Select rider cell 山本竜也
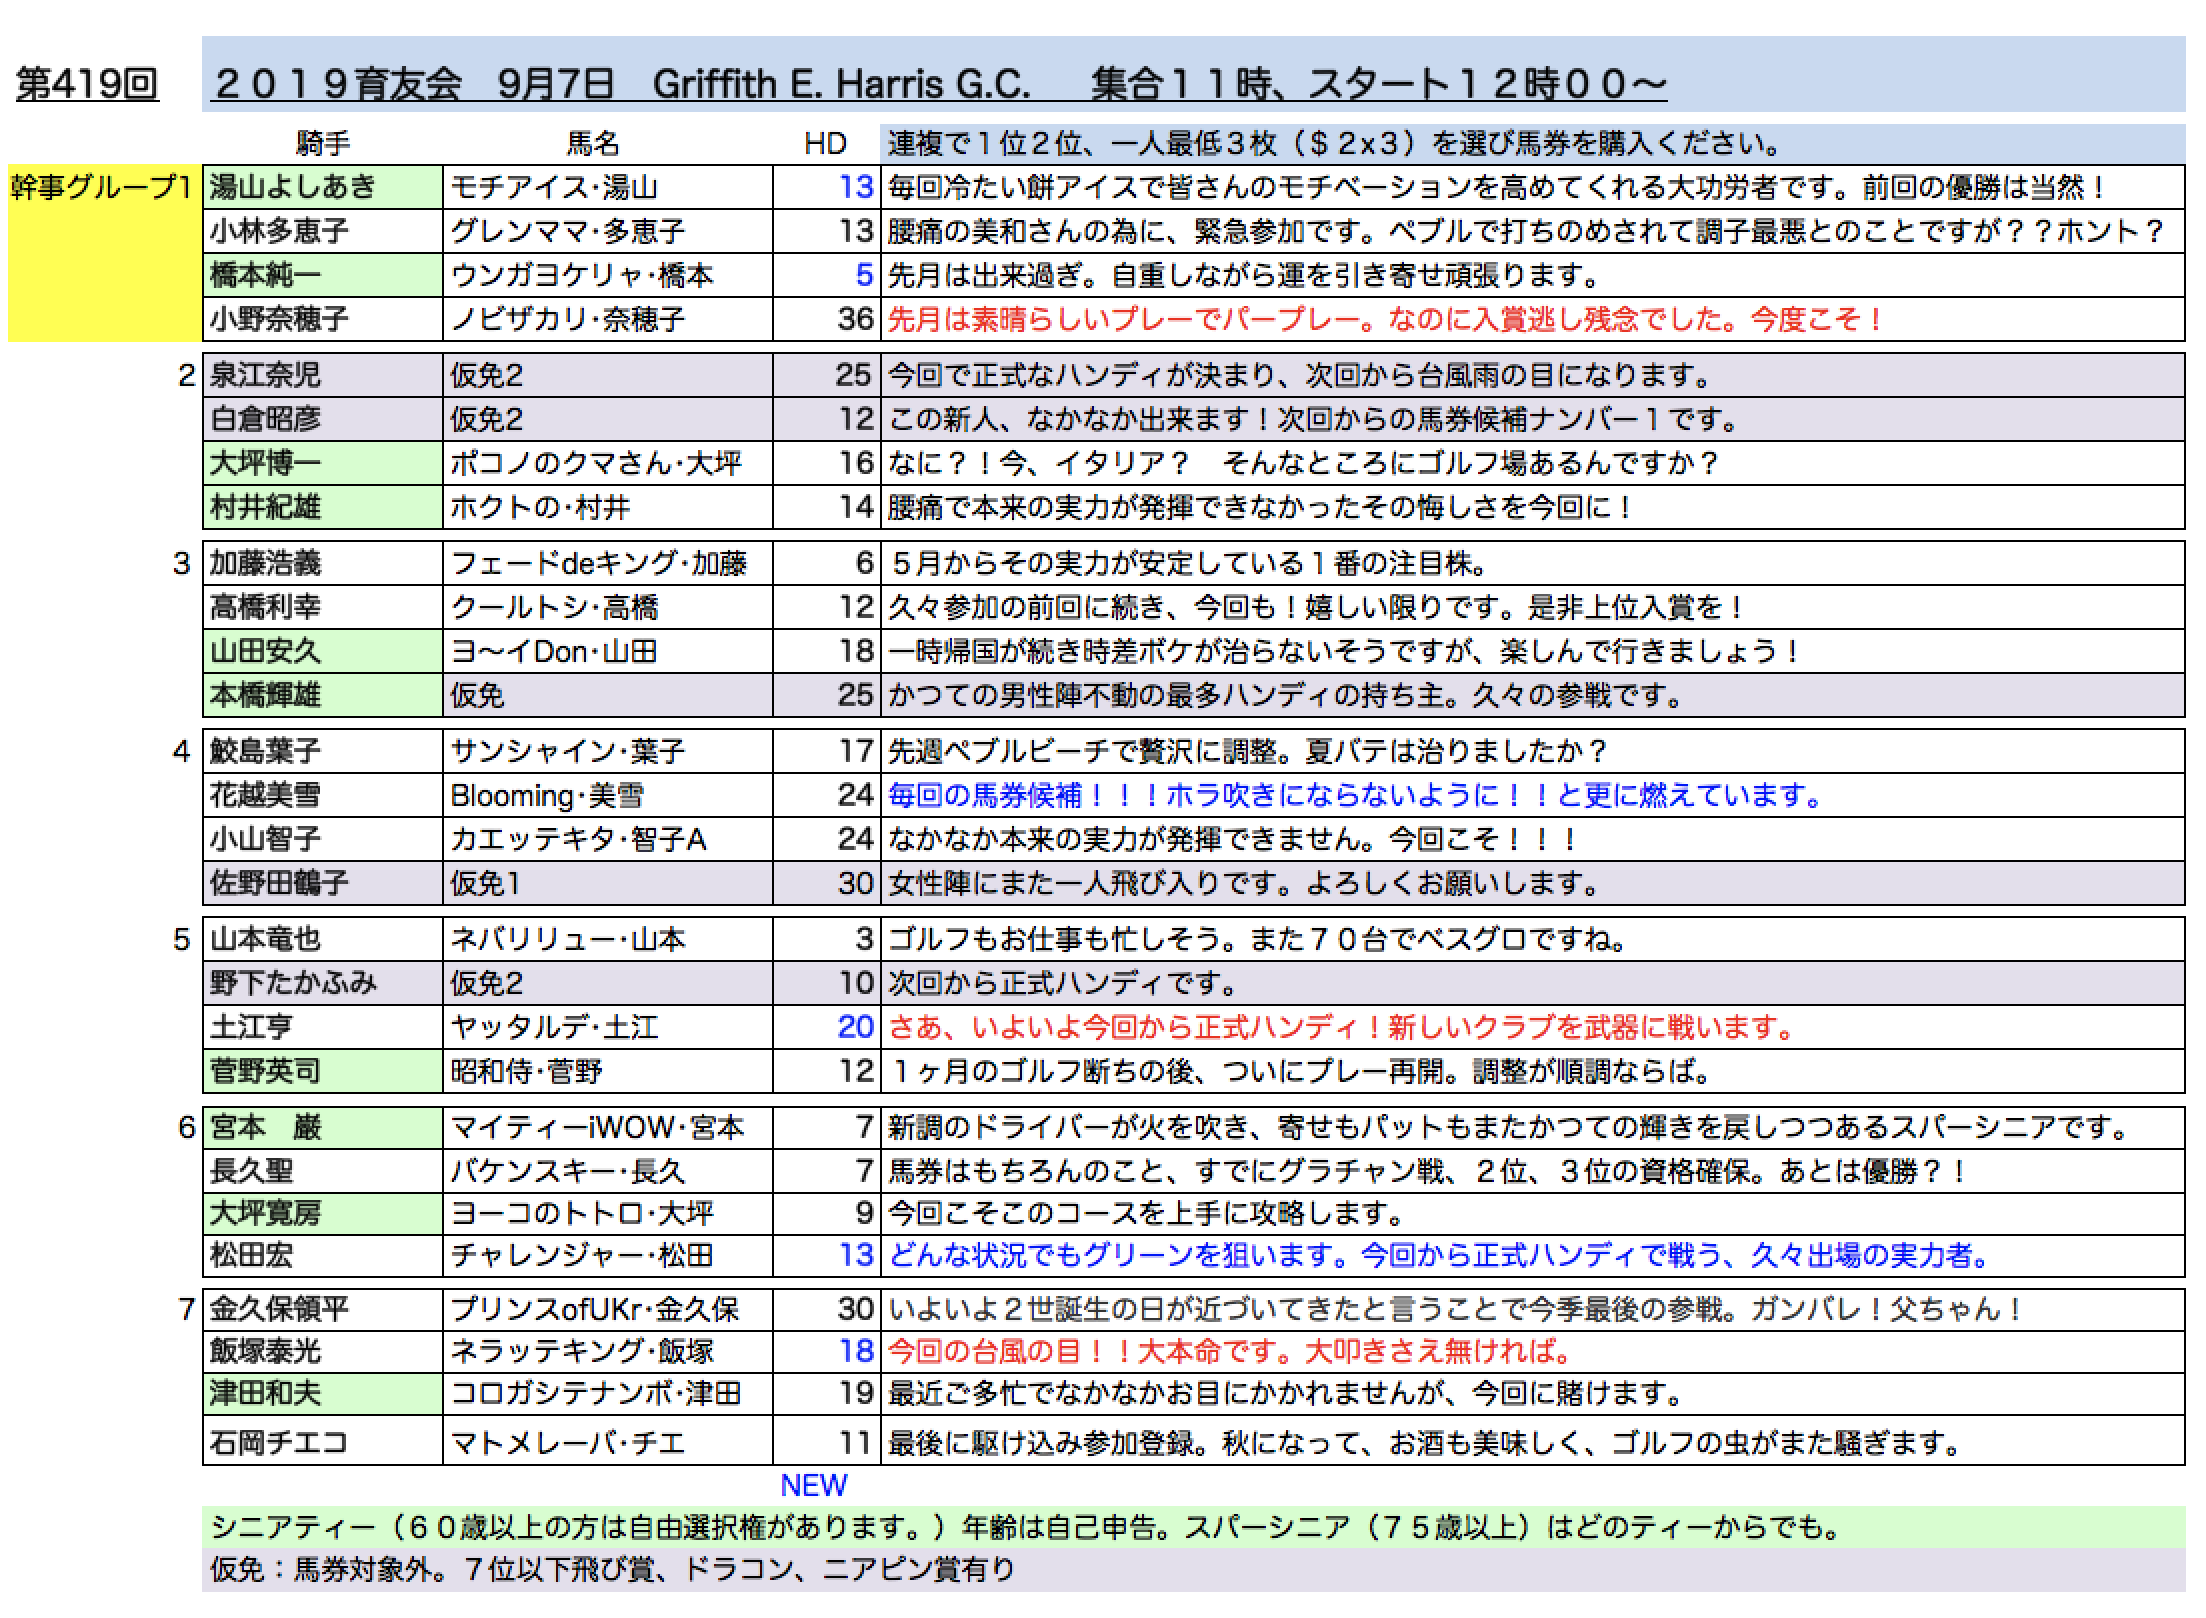Viewport: 2206px width, 1618px height. tap(323, 939)
